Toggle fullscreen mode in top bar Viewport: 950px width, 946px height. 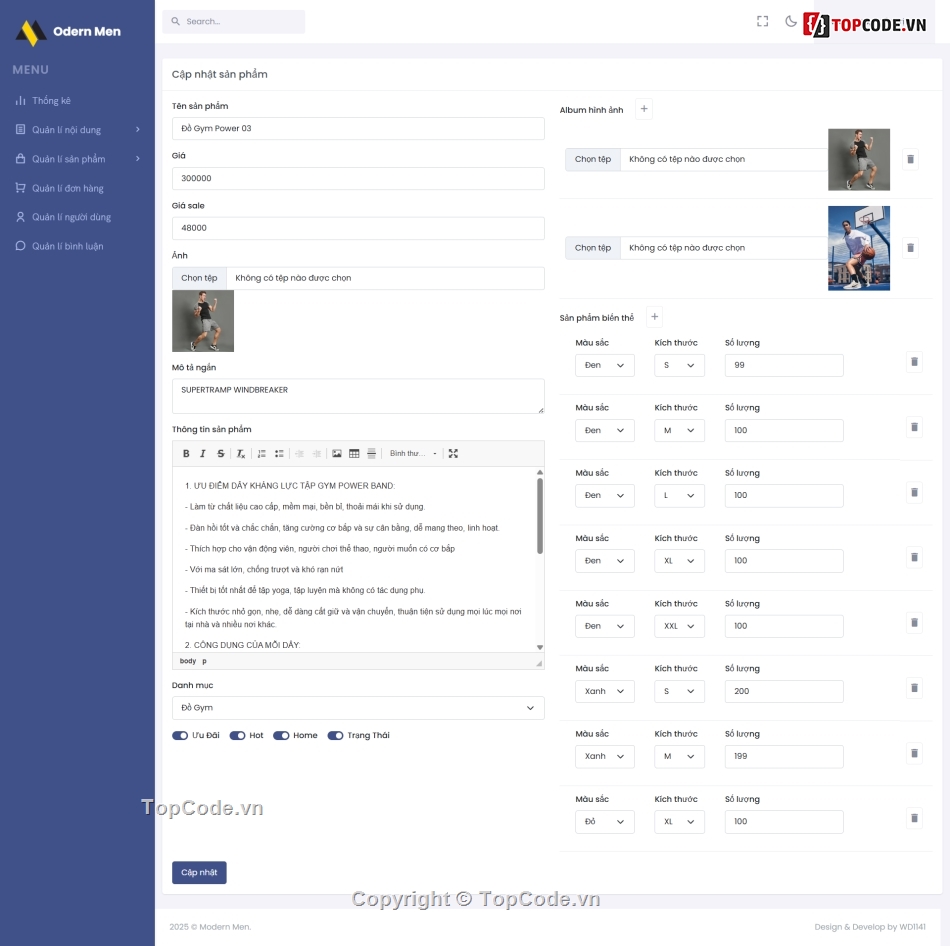[763, 21]
